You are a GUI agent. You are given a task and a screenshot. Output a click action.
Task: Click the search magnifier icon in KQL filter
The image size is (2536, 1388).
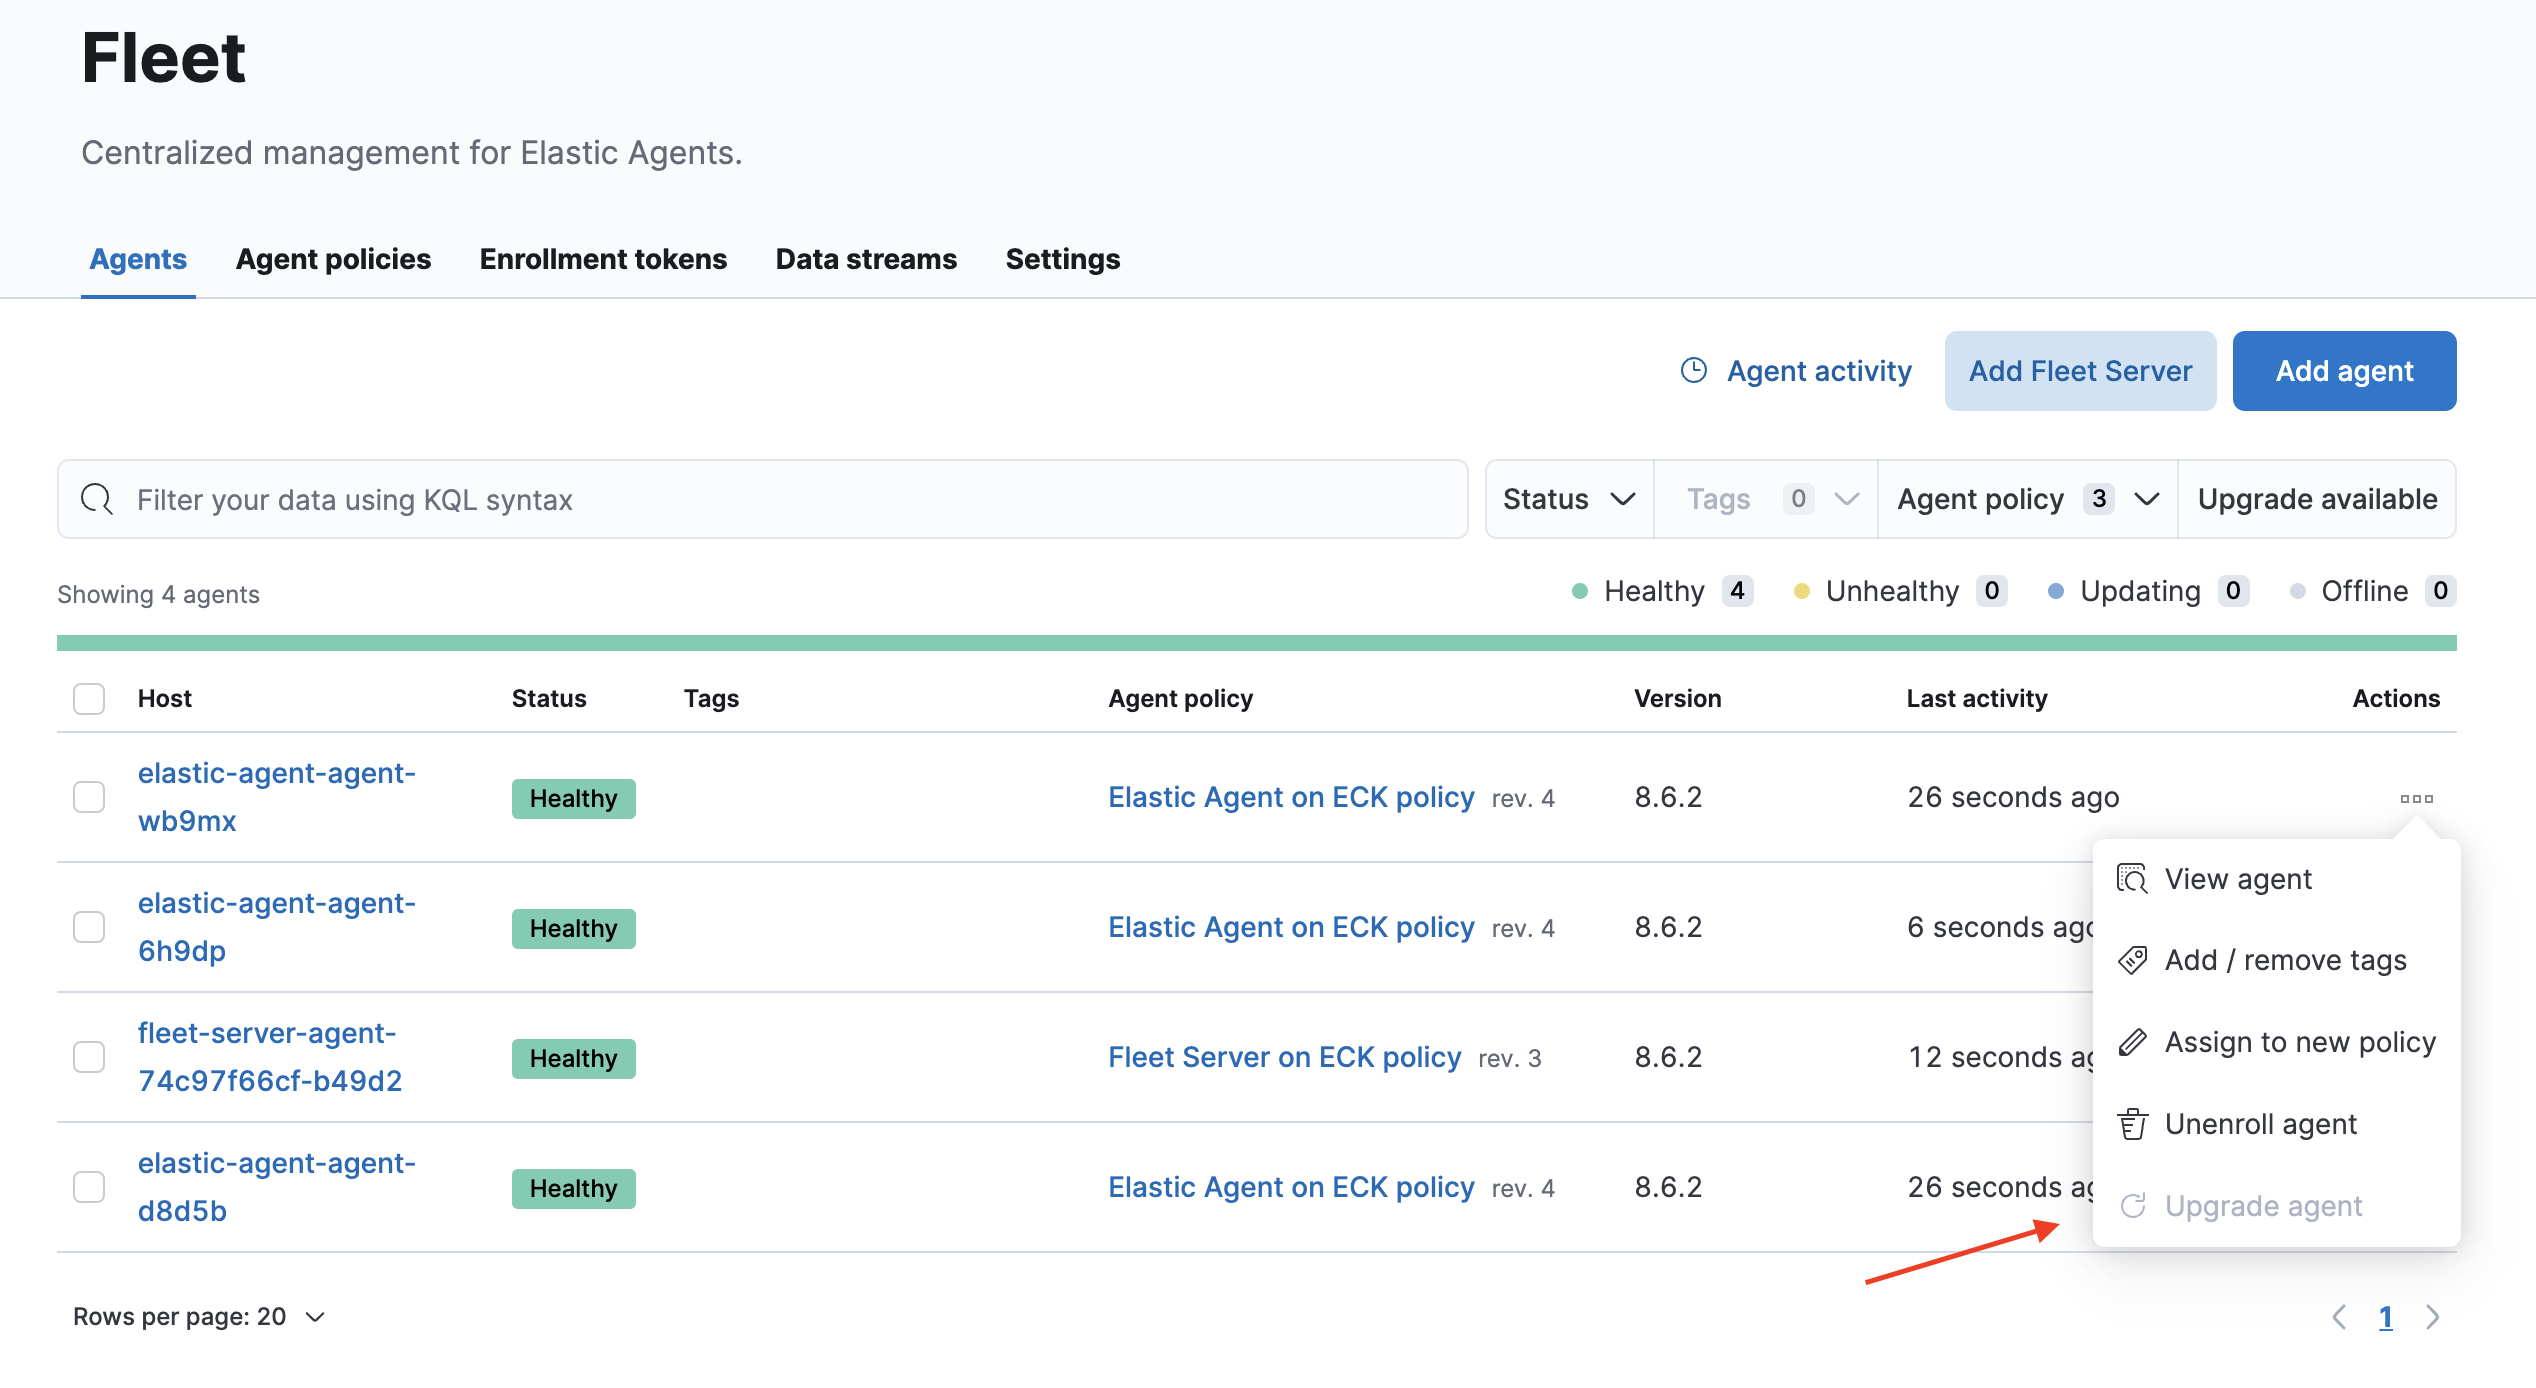(x=97, y=499)
